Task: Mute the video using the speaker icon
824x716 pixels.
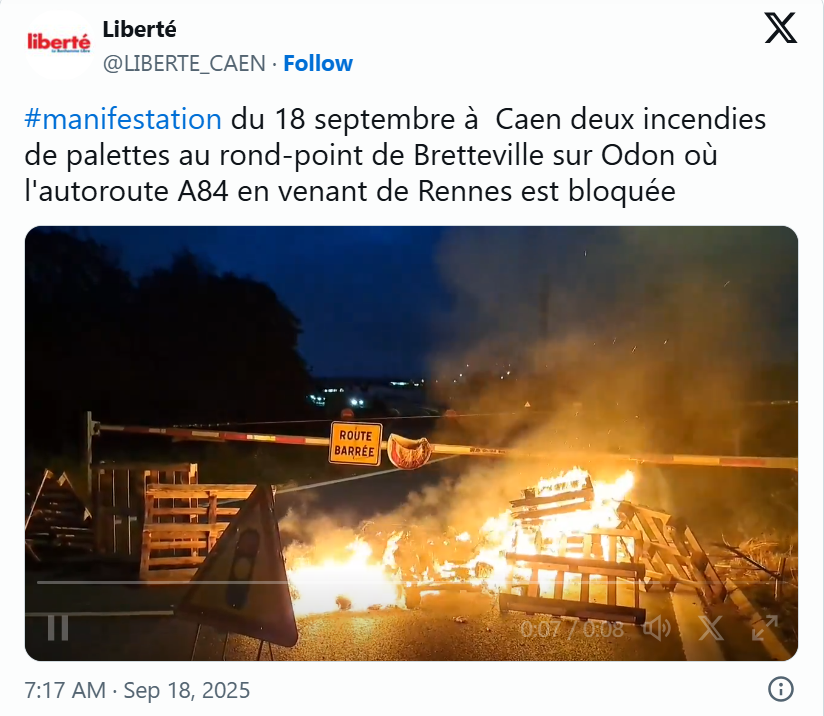Action: [x=657, y=628]
